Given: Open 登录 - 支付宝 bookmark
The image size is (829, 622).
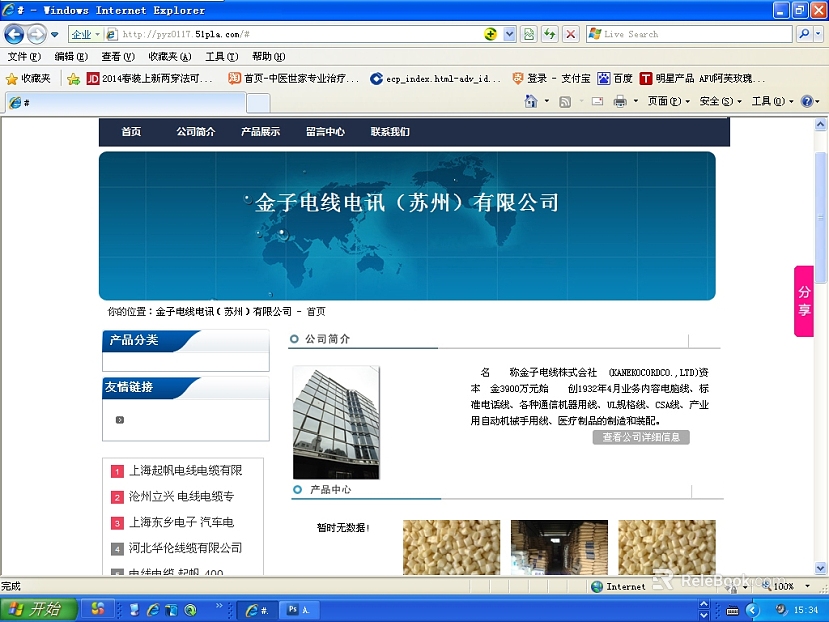Looking at the screenshot, I should [551, 79].
